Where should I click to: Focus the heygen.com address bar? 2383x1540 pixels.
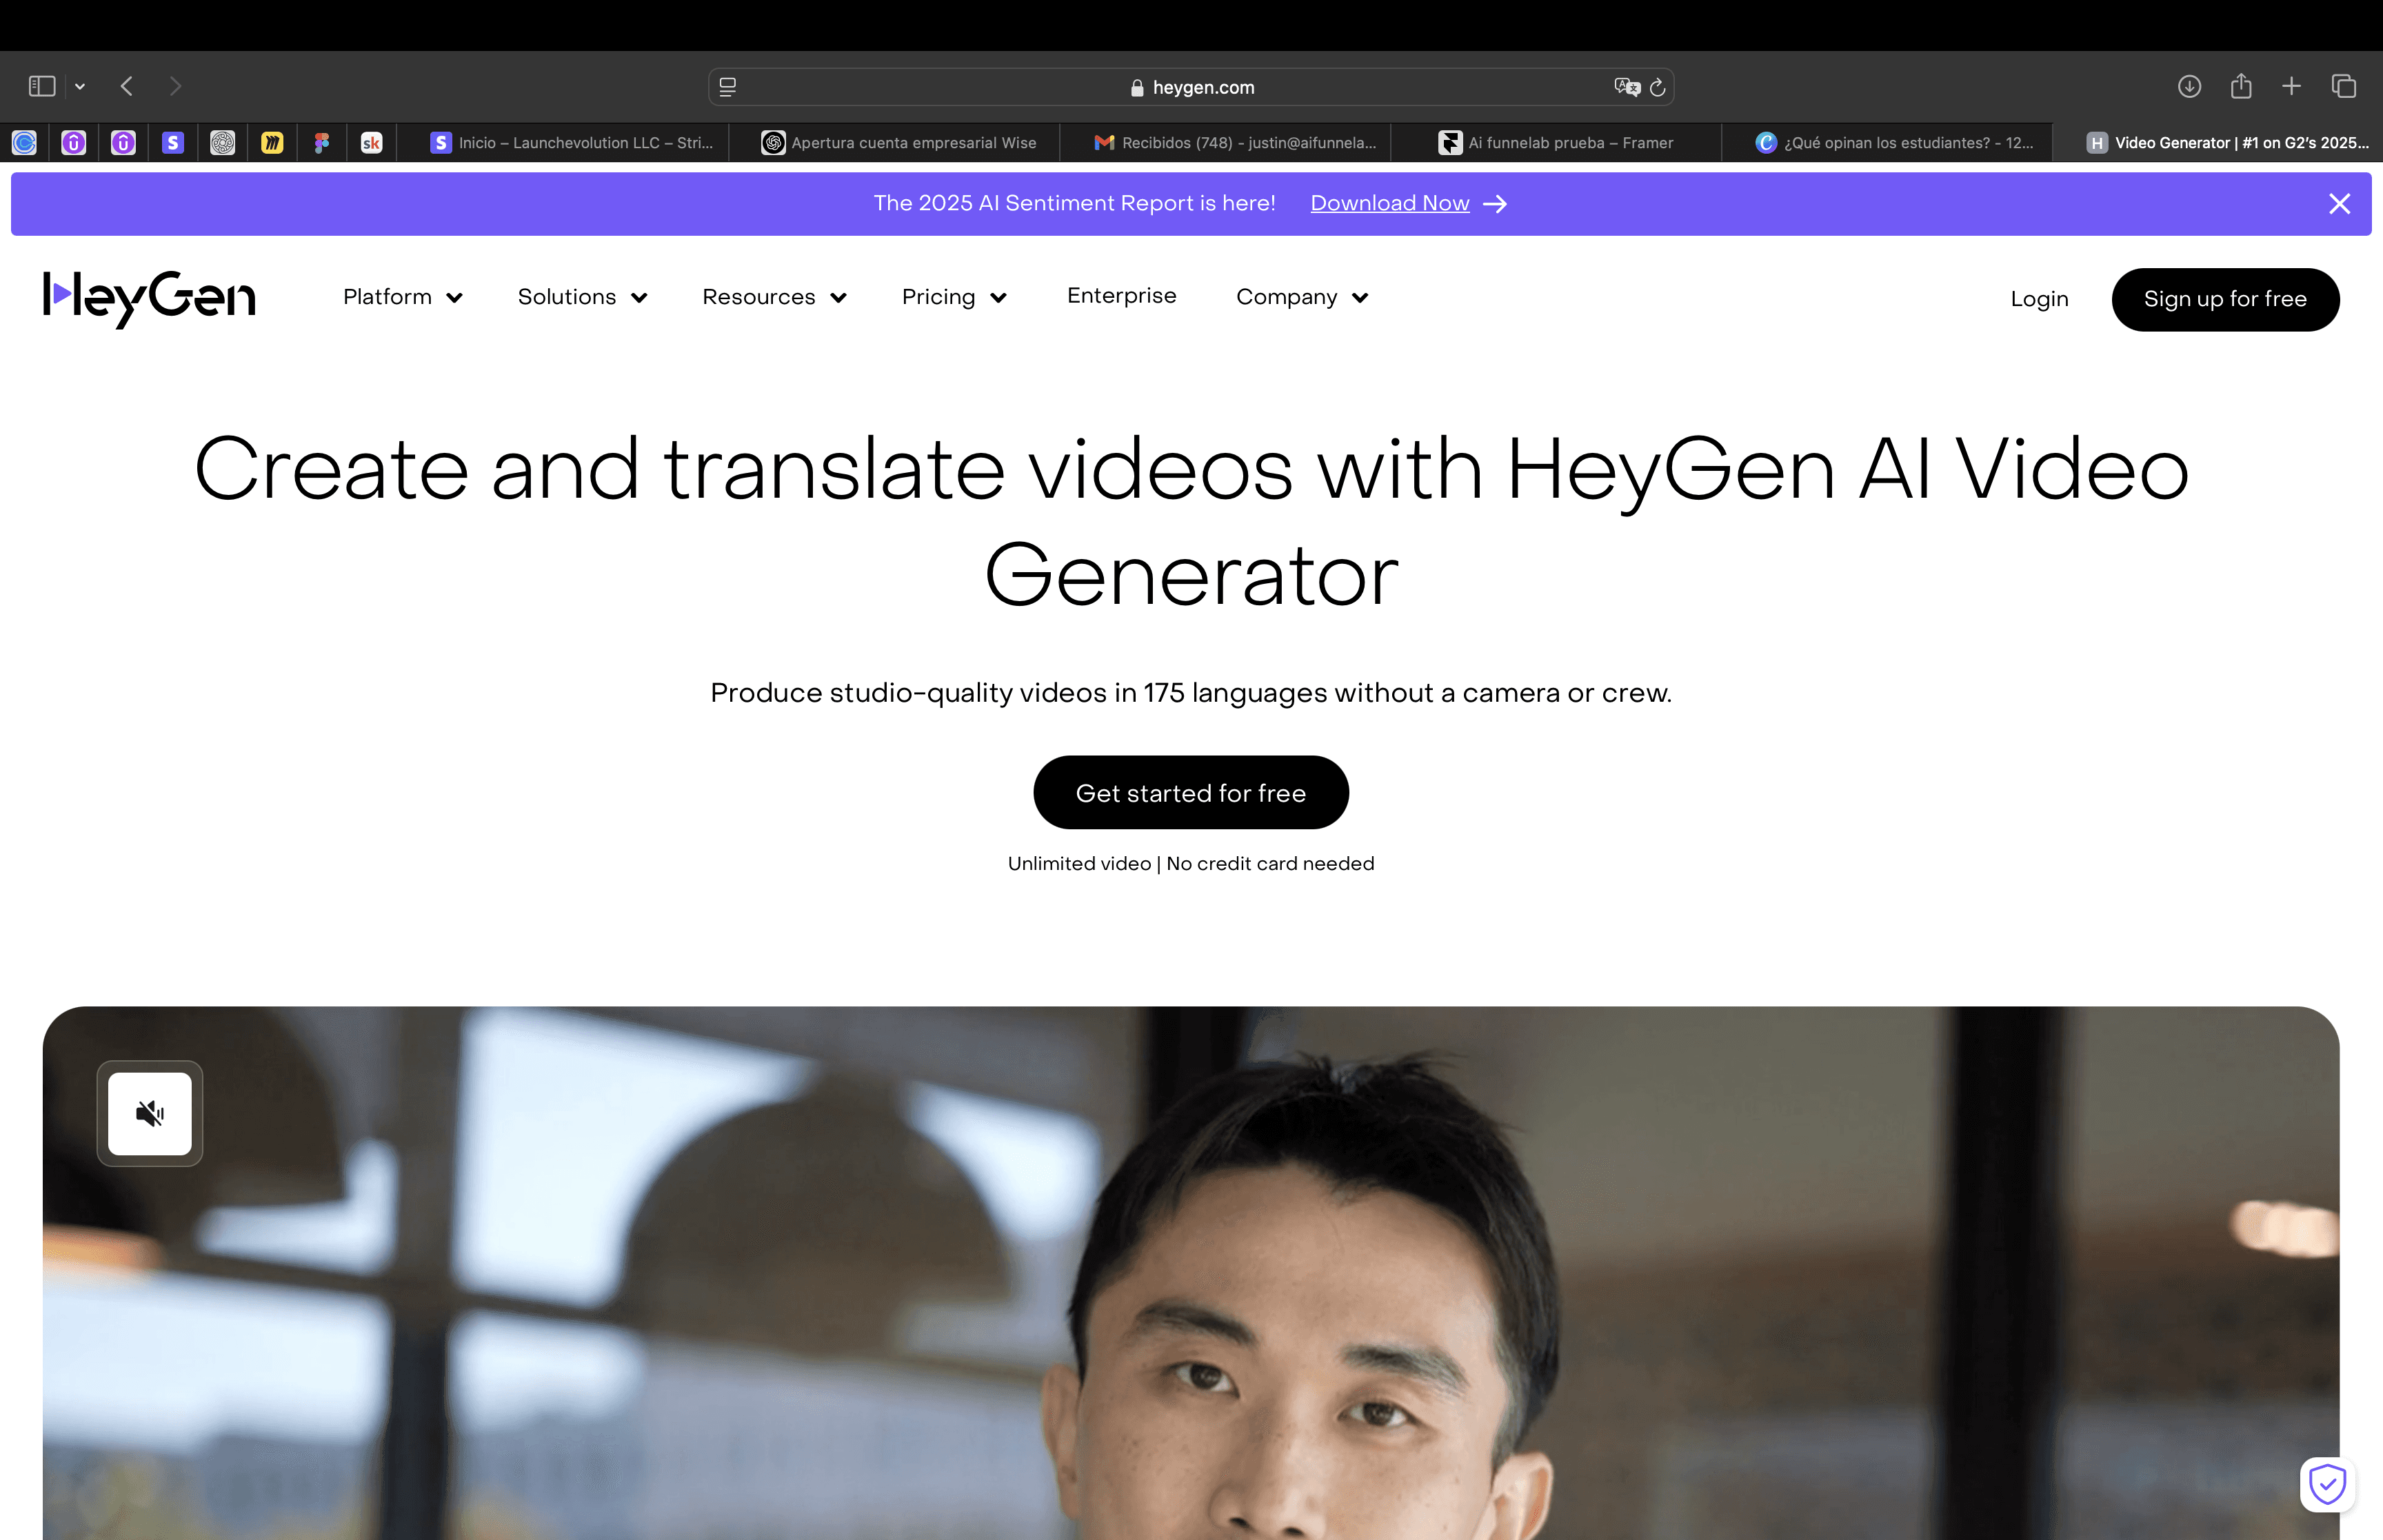(x=1191, y=87)
